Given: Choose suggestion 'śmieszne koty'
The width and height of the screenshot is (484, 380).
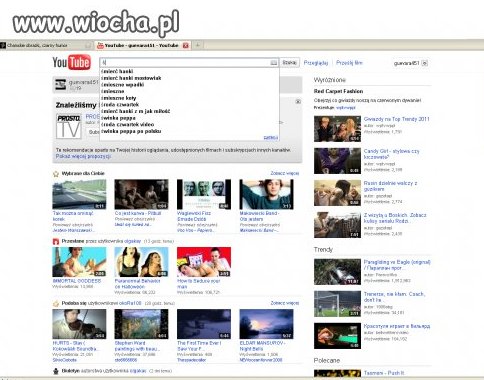Looking at the screenshot, I should pos(119,98).
